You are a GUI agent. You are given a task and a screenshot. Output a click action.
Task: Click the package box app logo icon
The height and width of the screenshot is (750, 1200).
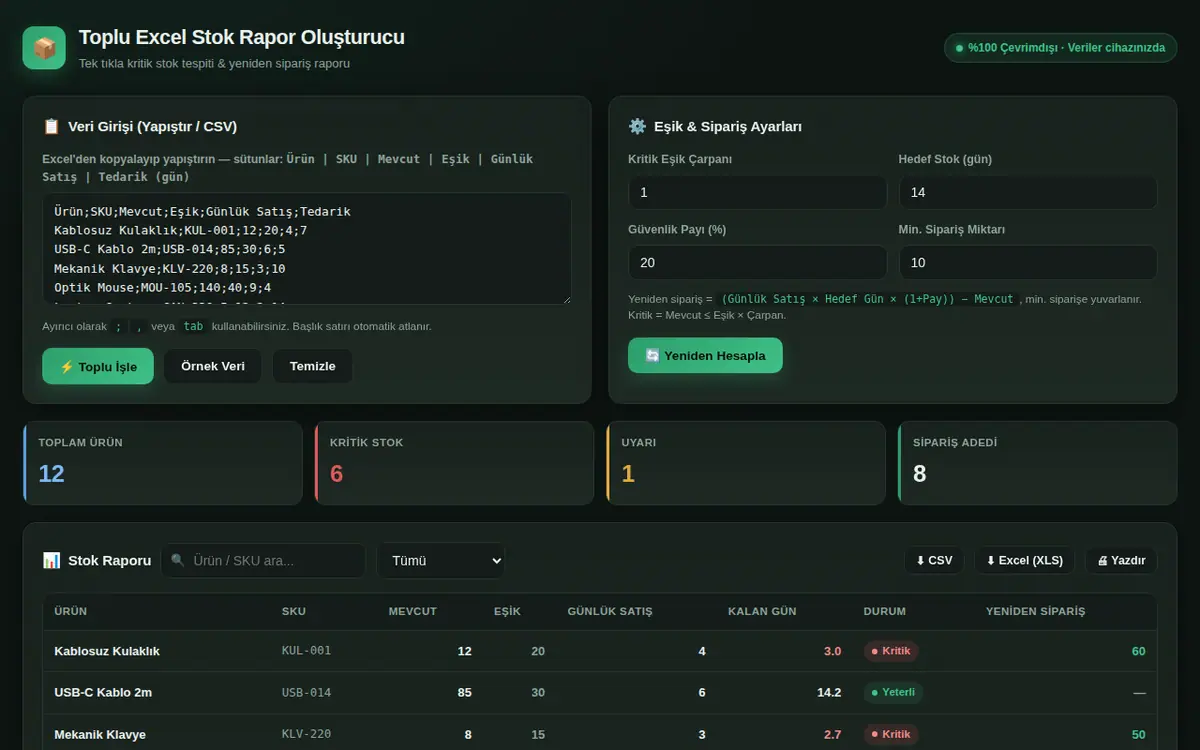pyautogui.click(x=44, y=48)
